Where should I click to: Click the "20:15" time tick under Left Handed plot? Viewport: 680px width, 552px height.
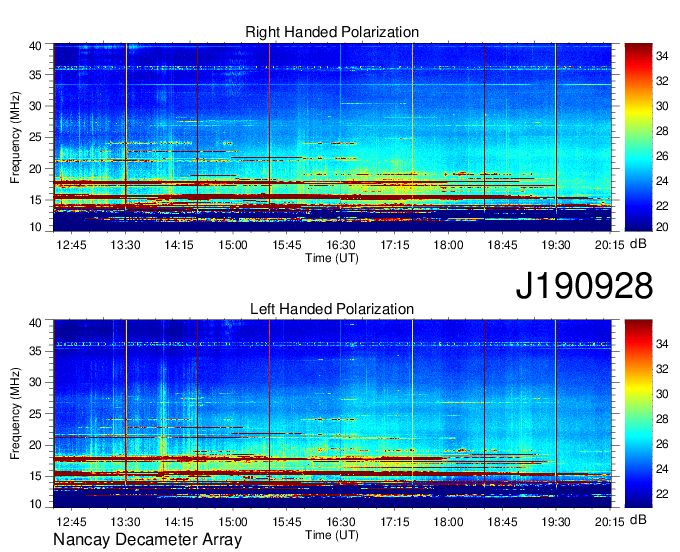[609, 522]
